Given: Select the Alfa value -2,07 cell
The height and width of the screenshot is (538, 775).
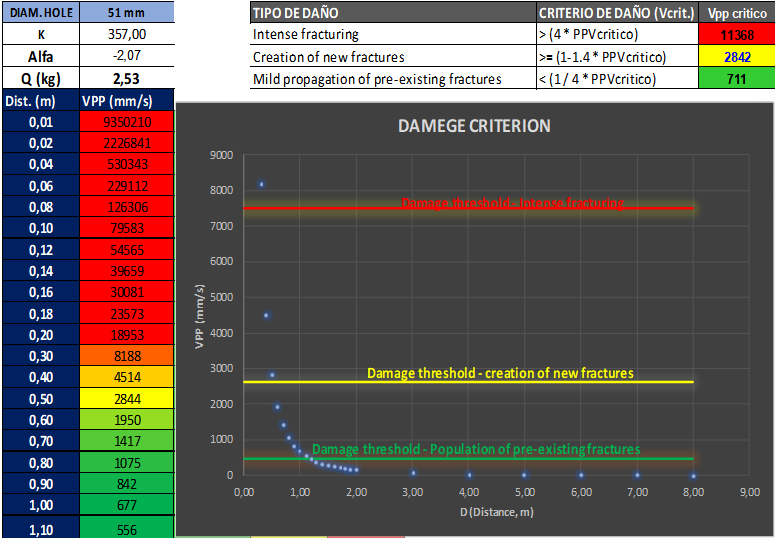Looking at the screenshot, I should pos(127,56).
